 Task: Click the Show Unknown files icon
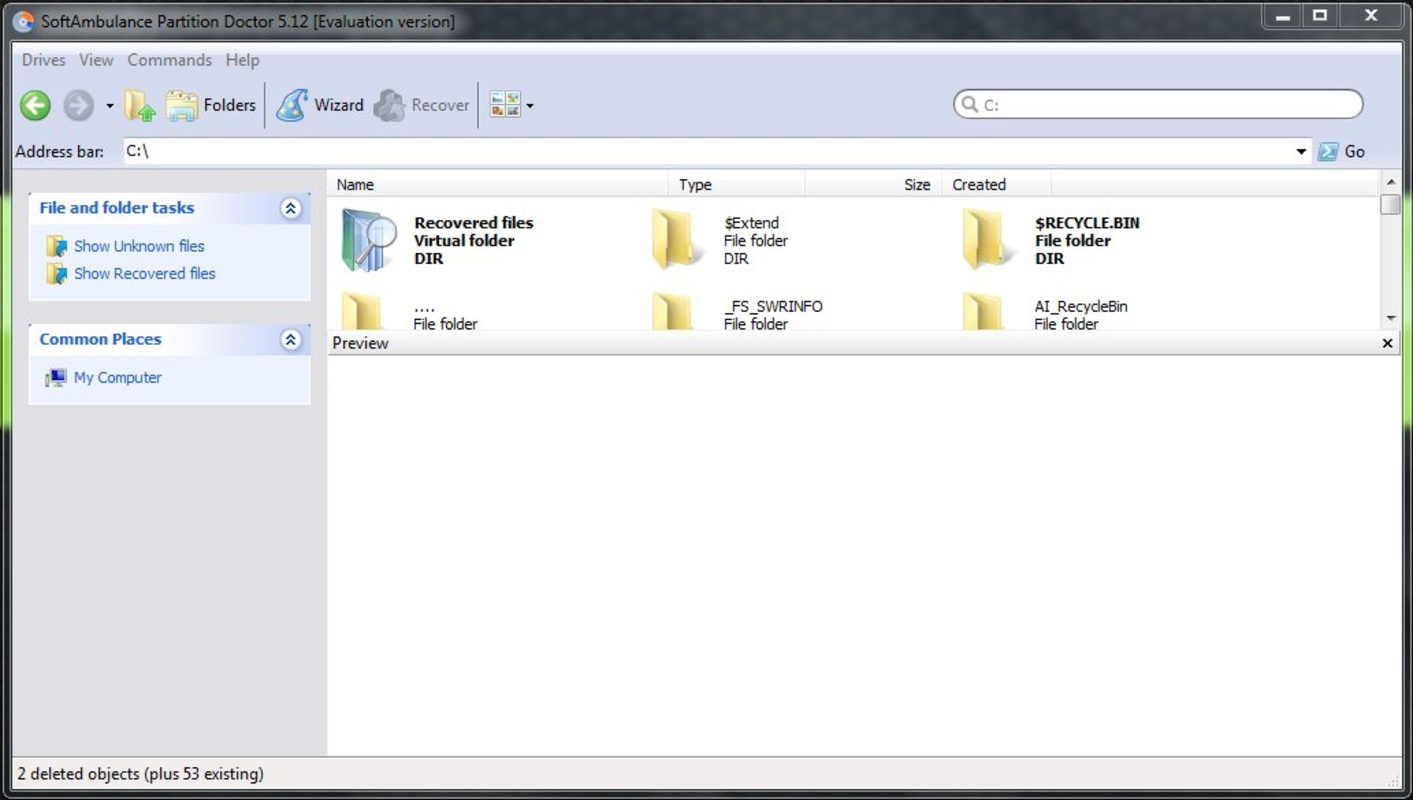click(57, 246)
